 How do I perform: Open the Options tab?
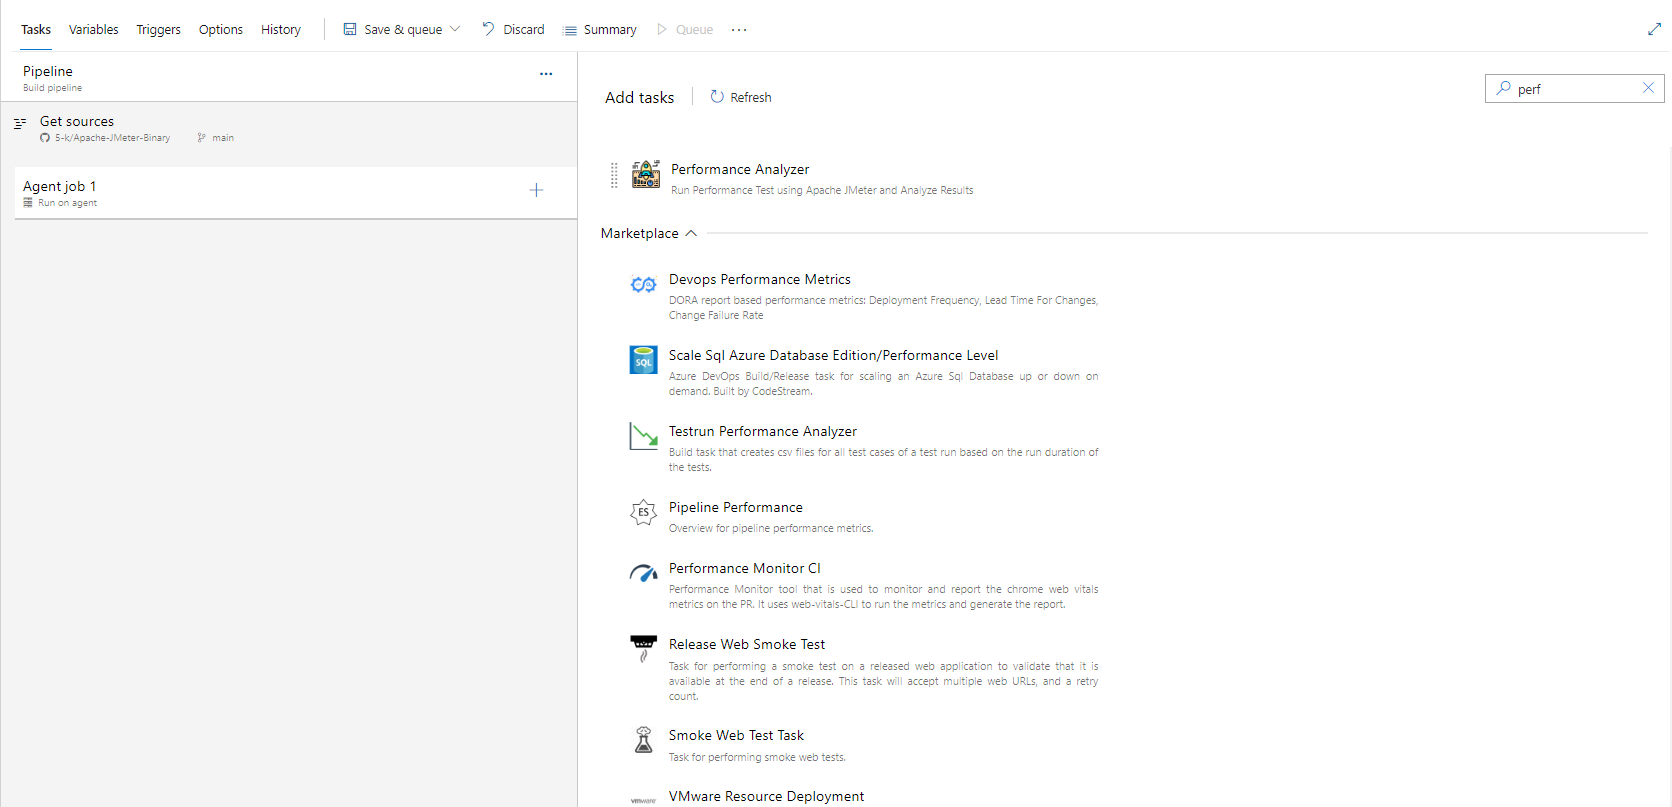click(221, 29)
